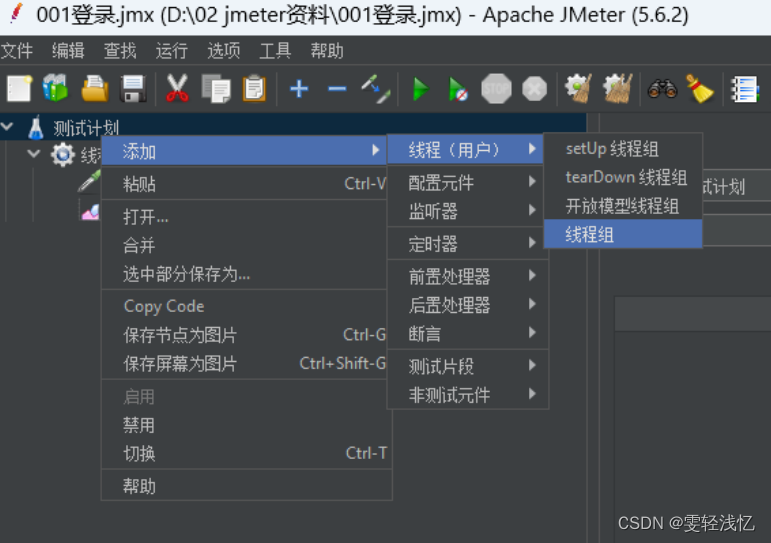Expand all nodes with plus icon
Image resolution: width=771 pixels, height=543 pixels.
(x=299, y=89)
